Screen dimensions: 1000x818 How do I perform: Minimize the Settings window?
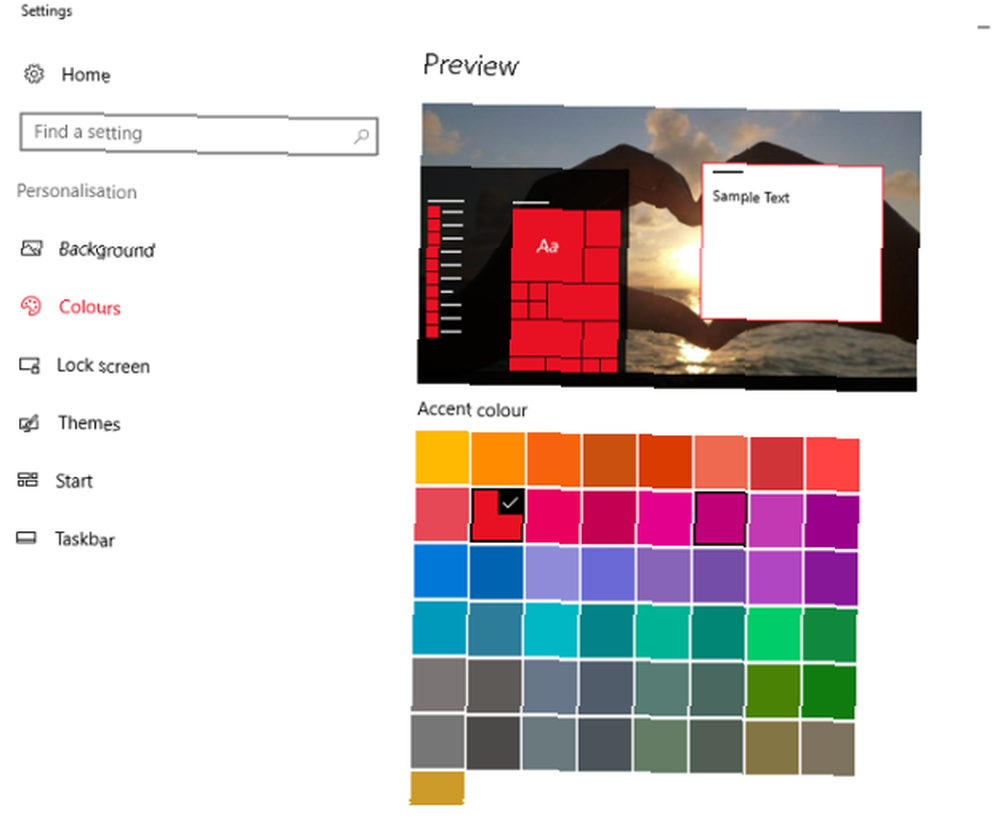pyautogui.click(x=983, y=27)
